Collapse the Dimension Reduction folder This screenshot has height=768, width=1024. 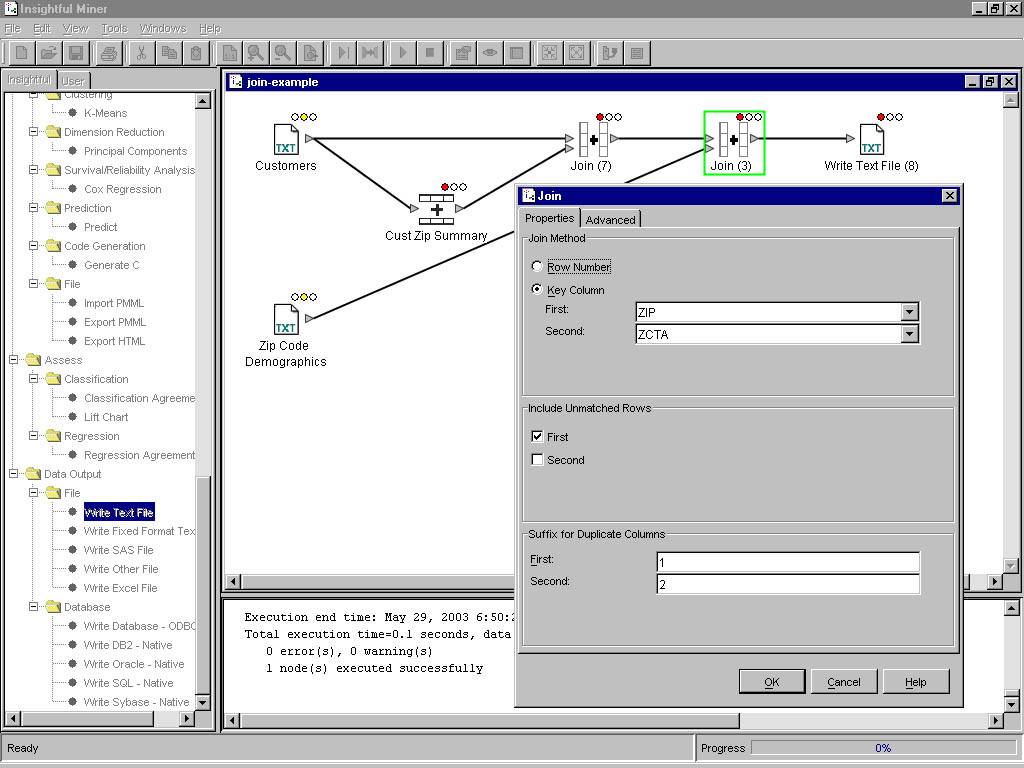point(33,131)
